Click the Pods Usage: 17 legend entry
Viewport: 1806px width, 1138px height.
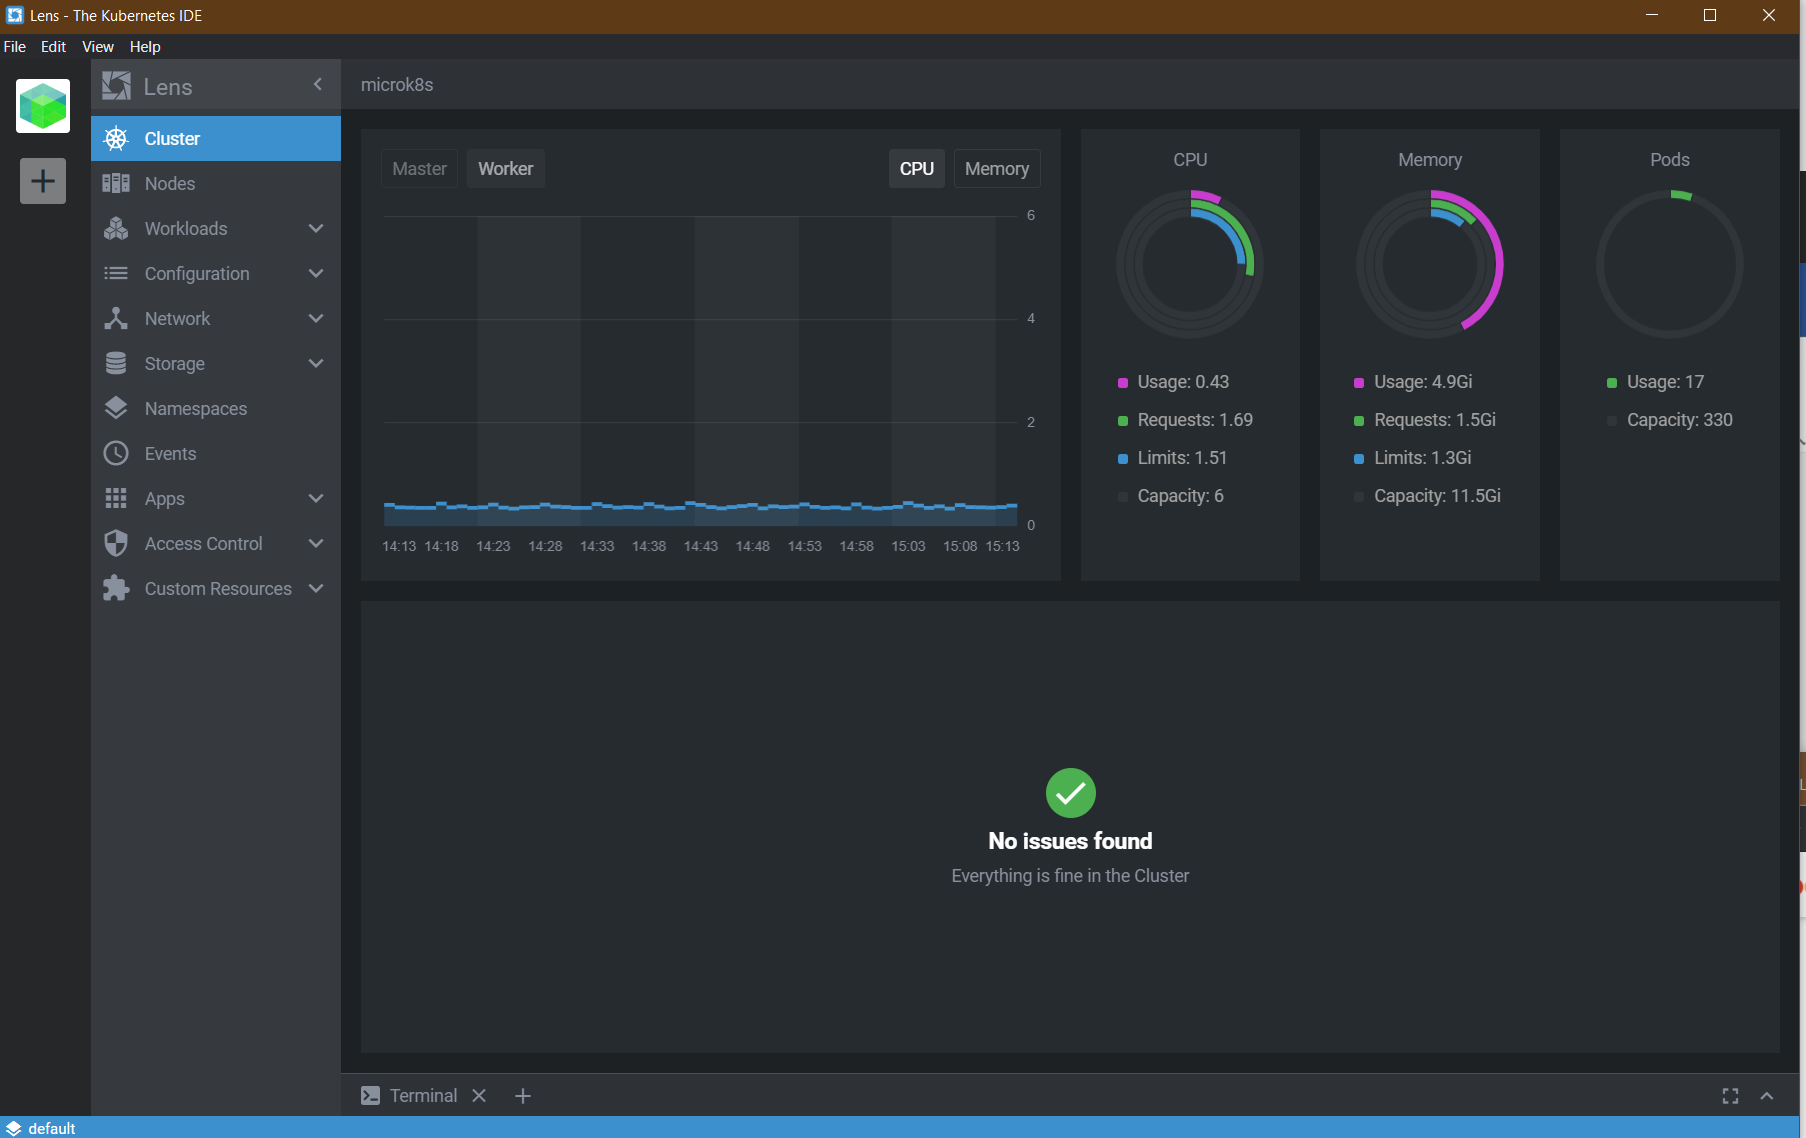click(1656, 382)
